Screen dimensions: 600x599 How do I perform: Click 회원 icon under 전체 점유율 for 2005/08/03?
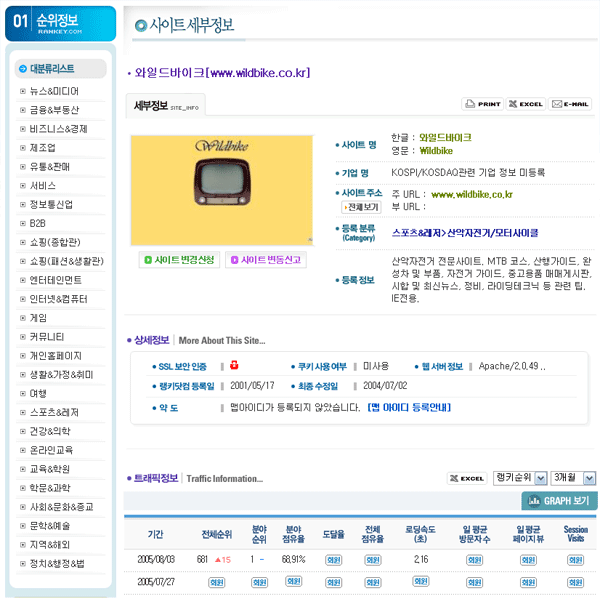click(373, 560)
